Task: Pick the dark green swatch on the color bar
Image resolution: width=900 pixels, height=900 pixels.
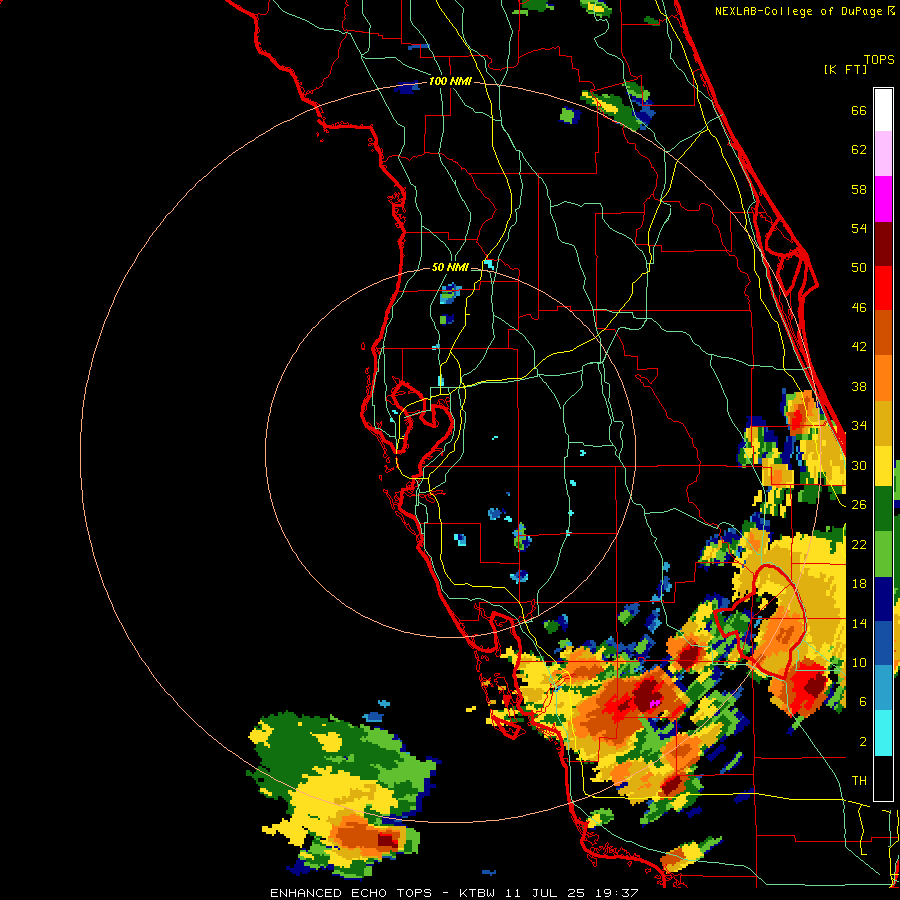Action: [x=883, y=509]
